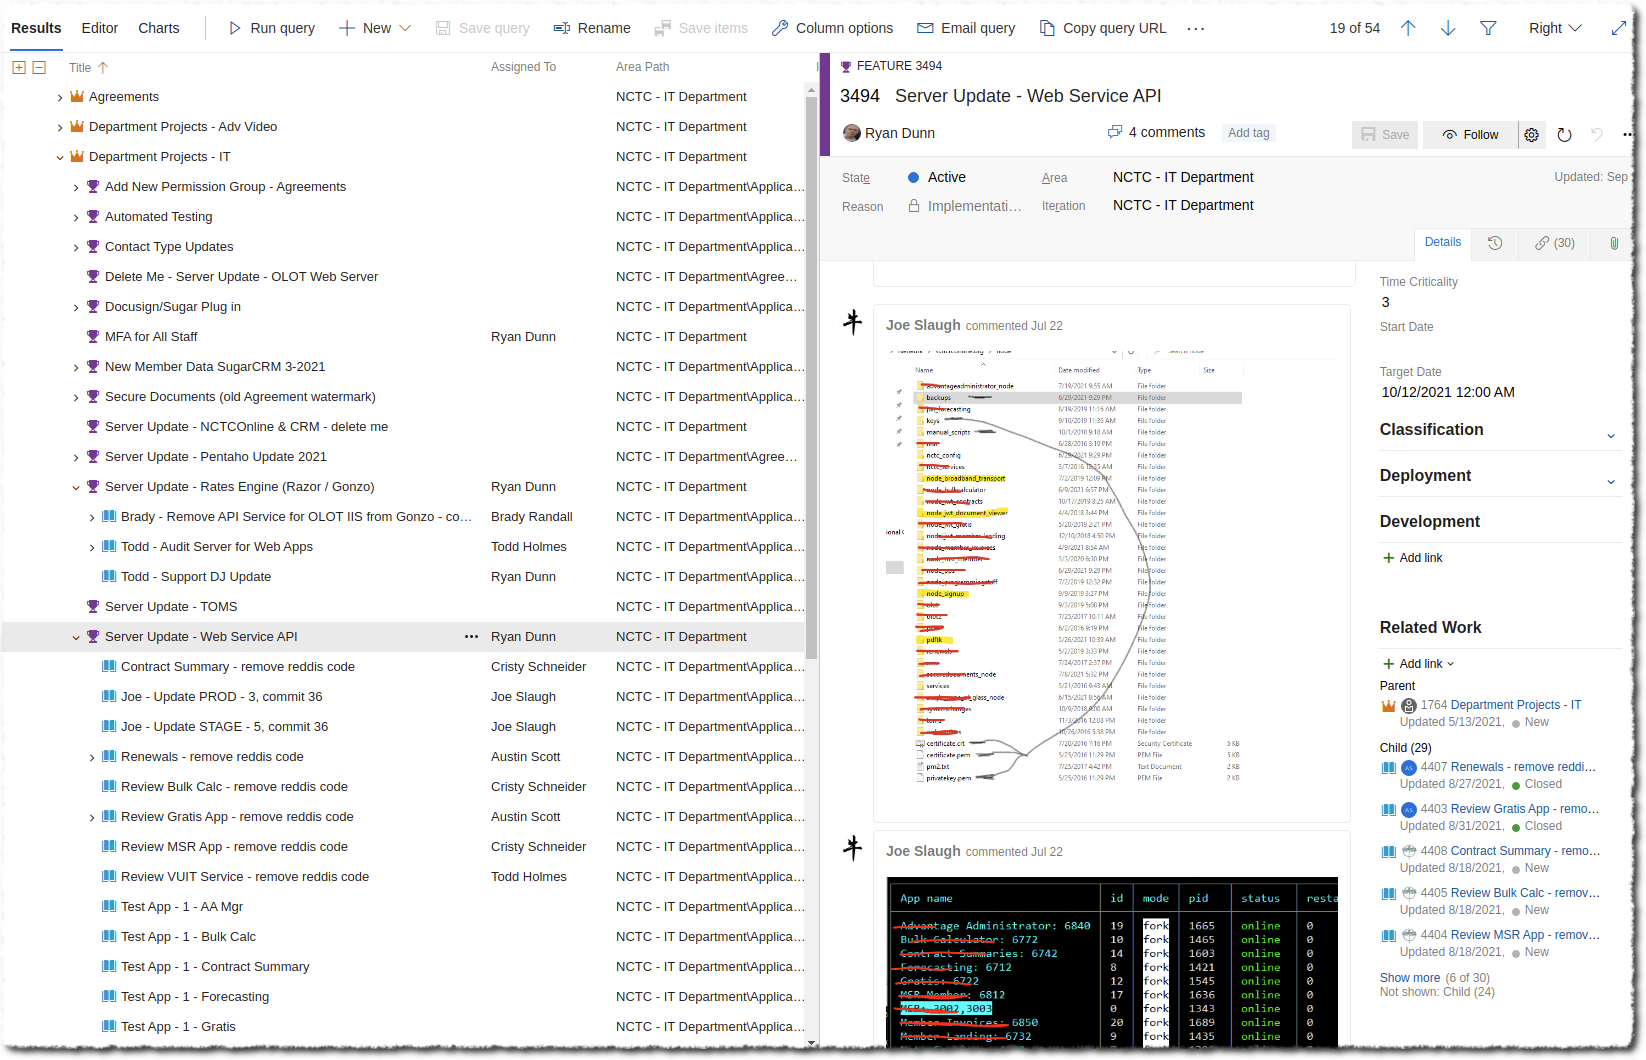Screen dimensions: 1646x1060
Task: Switch to the Editor tab
Action: pyautogui.click(x=99, y=28)
